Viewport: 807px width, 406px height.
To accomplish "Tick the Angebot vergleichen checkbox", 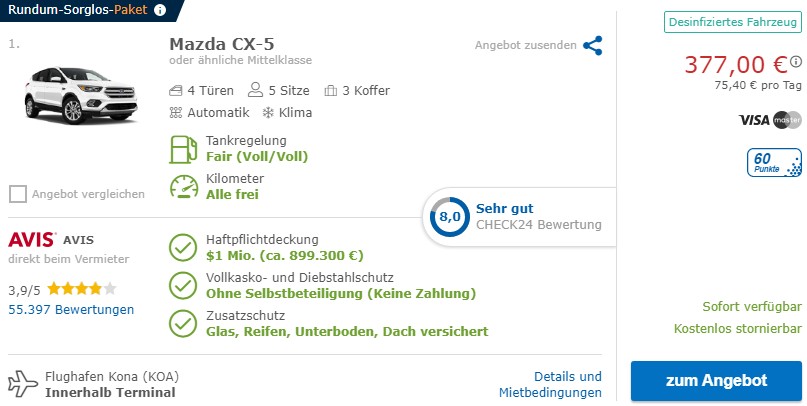I will pyautogui.click(x=18, y=194).
